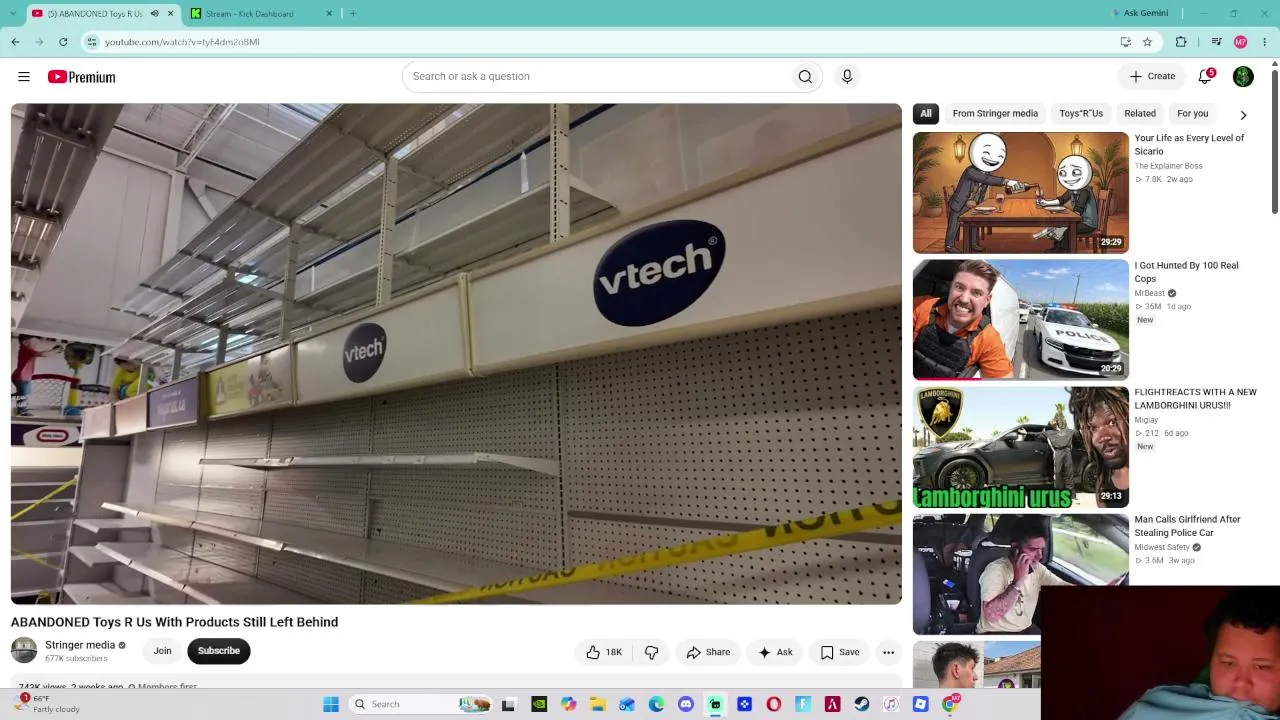Open Chrome three-dot menu
The width and height of the screenshot is (1280, 720).
point(1265,42)
